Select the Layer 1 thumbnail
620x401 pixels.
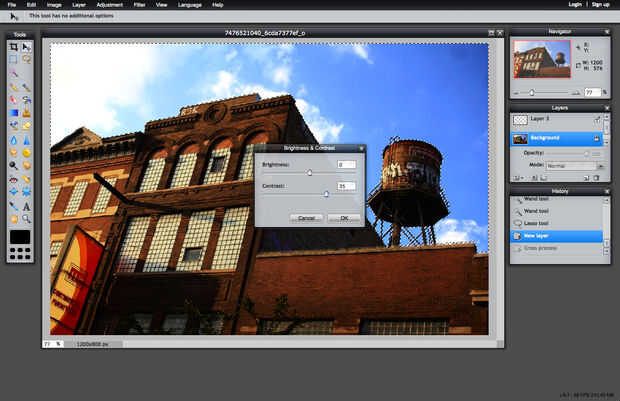coord(520,119)
